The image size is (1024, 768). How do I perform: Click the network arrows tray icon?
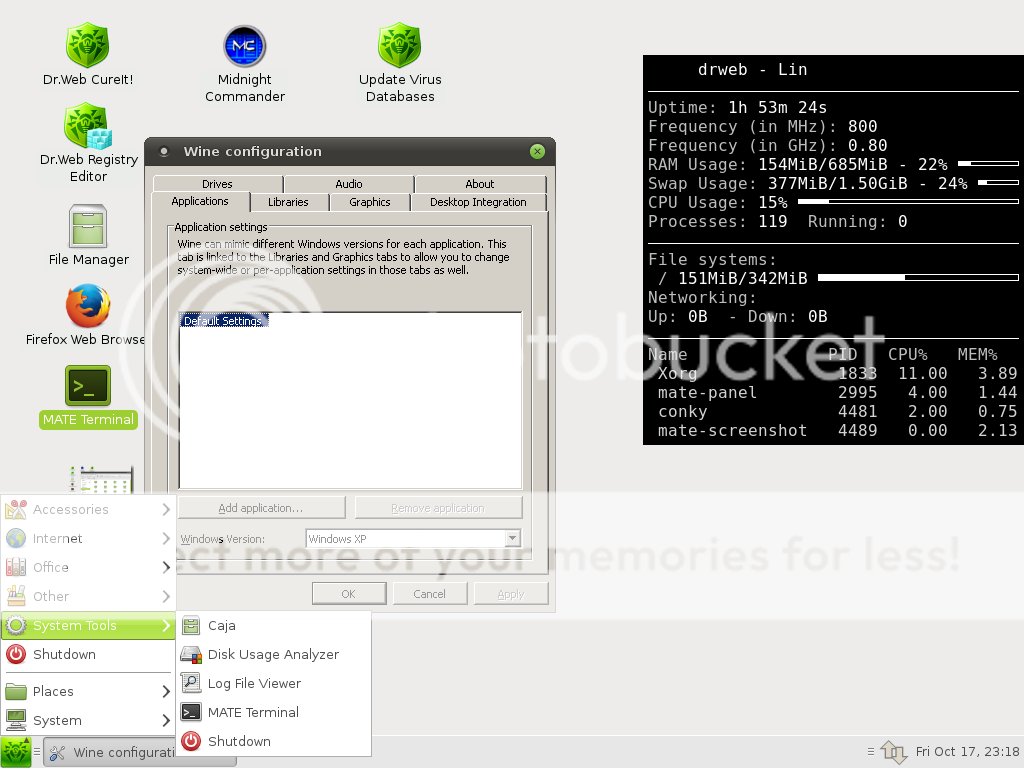pos(894,752)
